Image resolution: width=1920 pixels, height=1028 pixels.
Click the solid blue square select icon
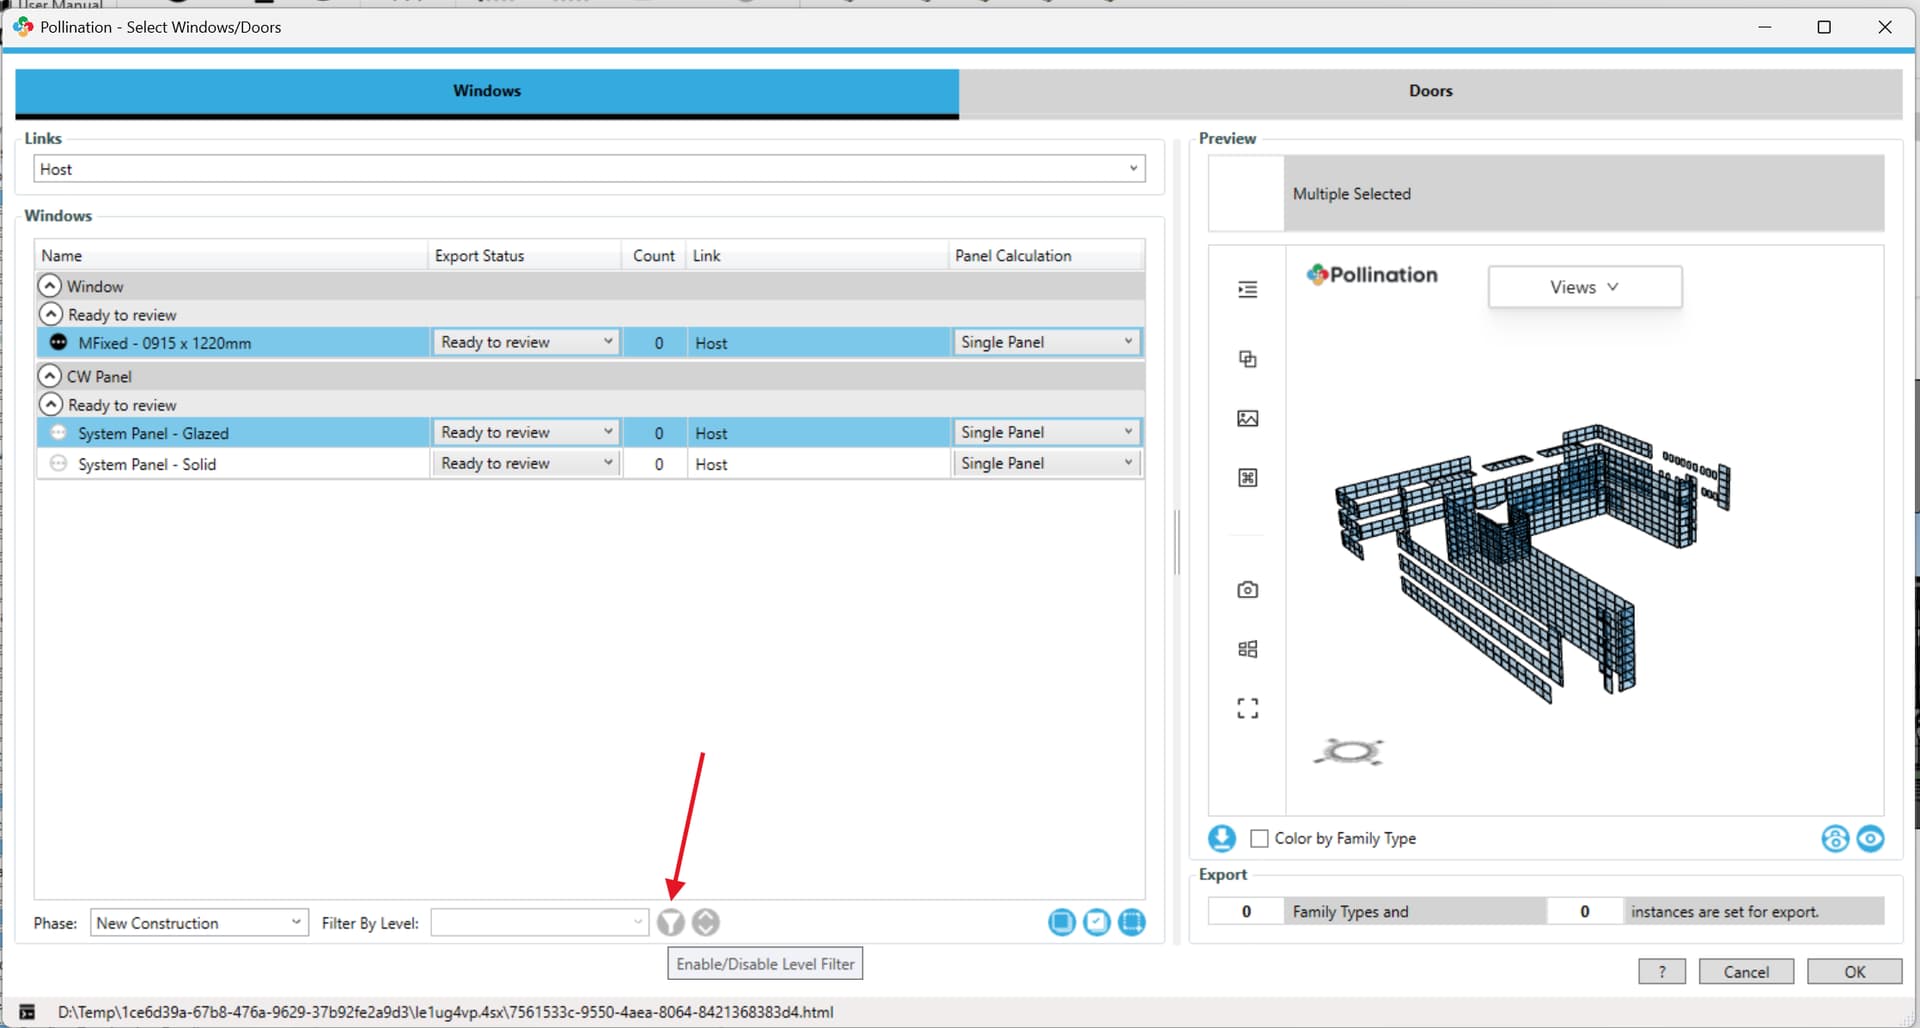[x=1062, y=922]
